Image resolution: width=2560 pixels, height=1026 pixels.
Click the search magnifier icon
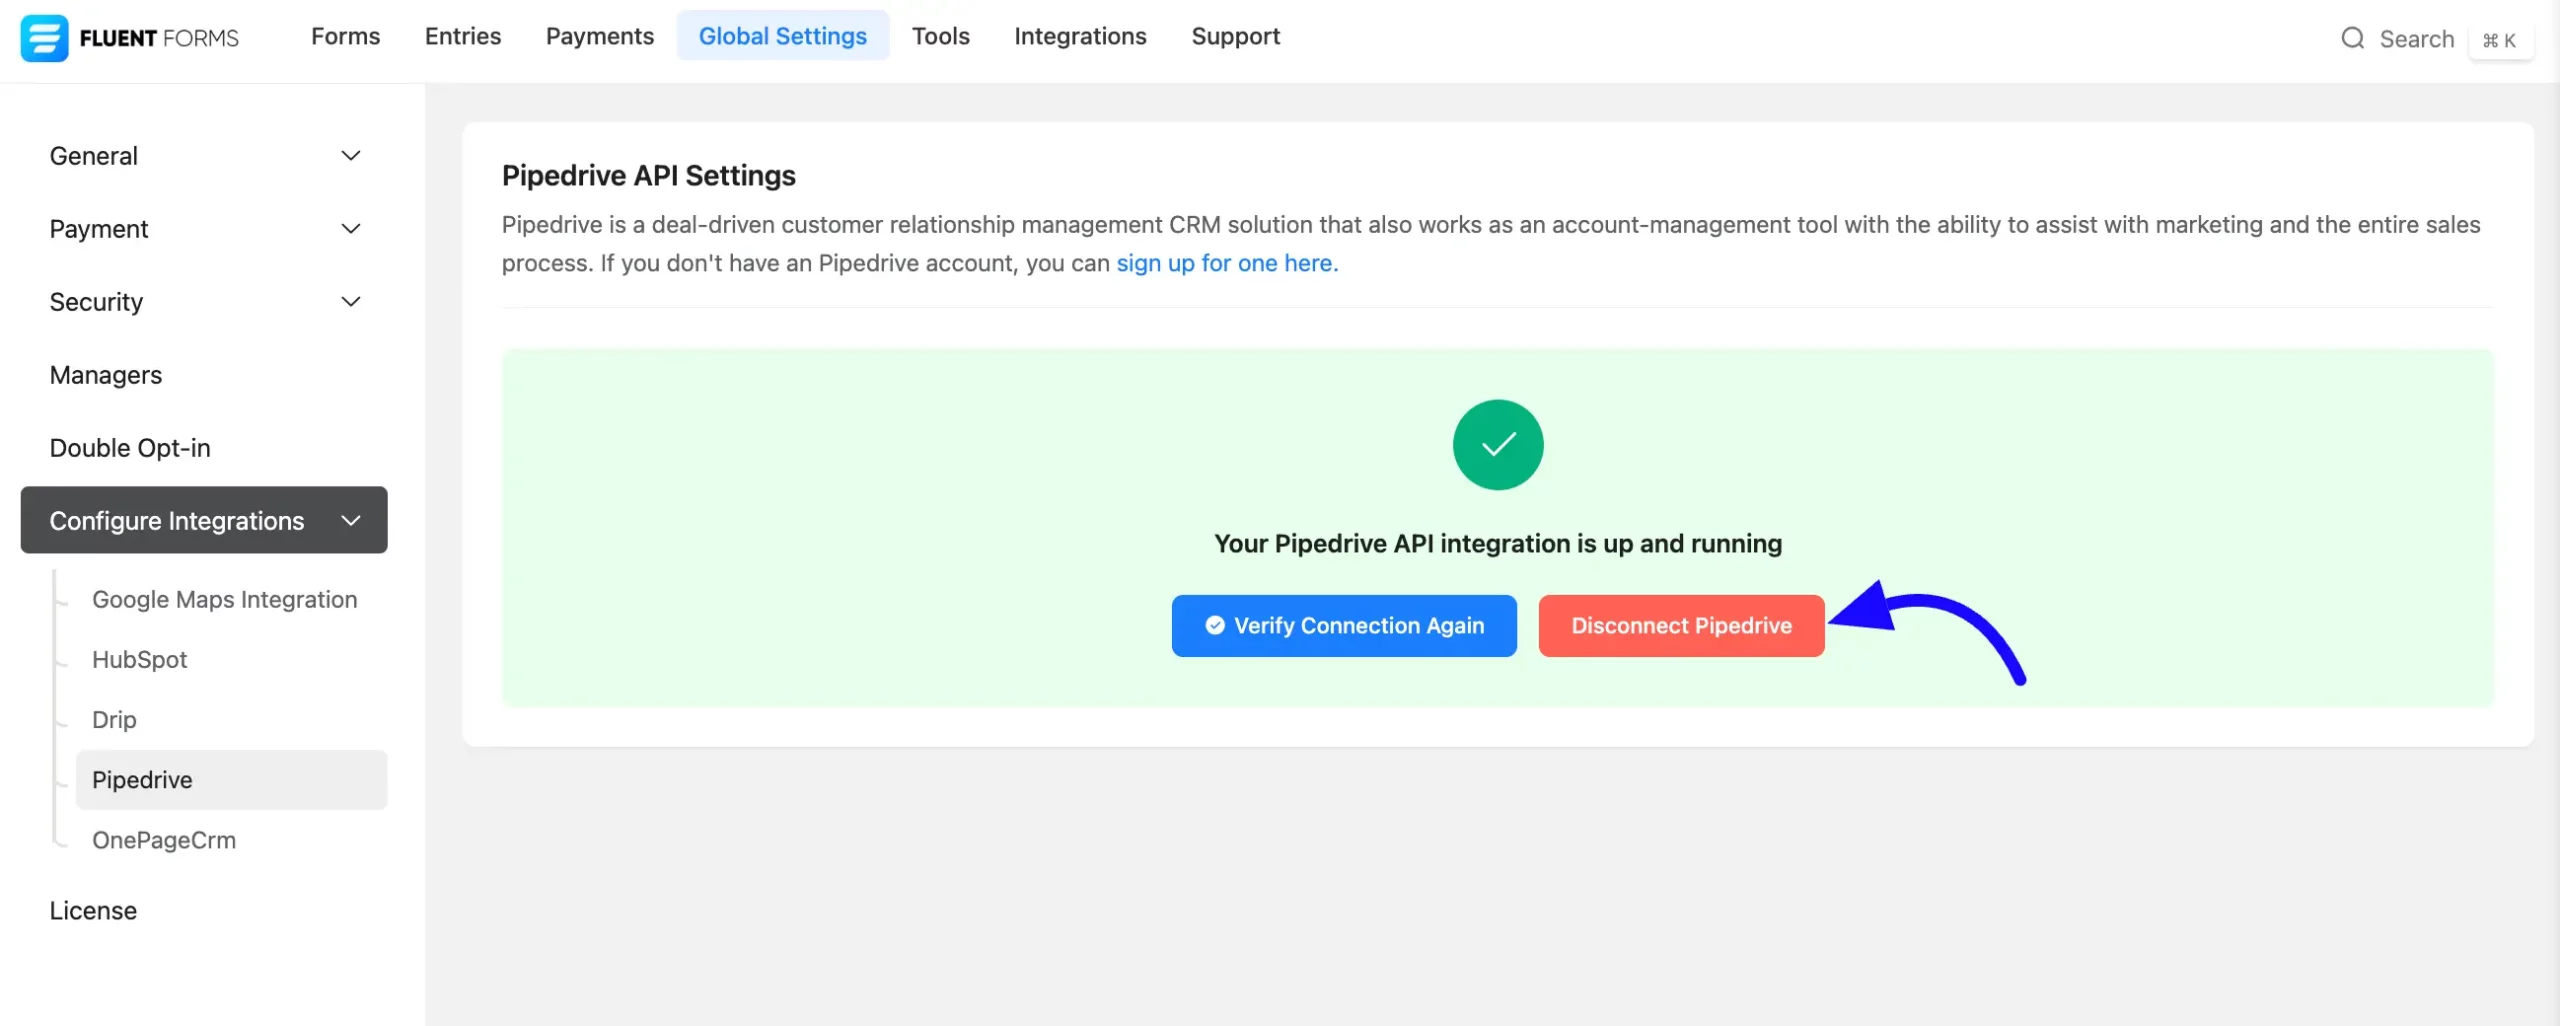pyautogui.click(x=2352, y=38)
